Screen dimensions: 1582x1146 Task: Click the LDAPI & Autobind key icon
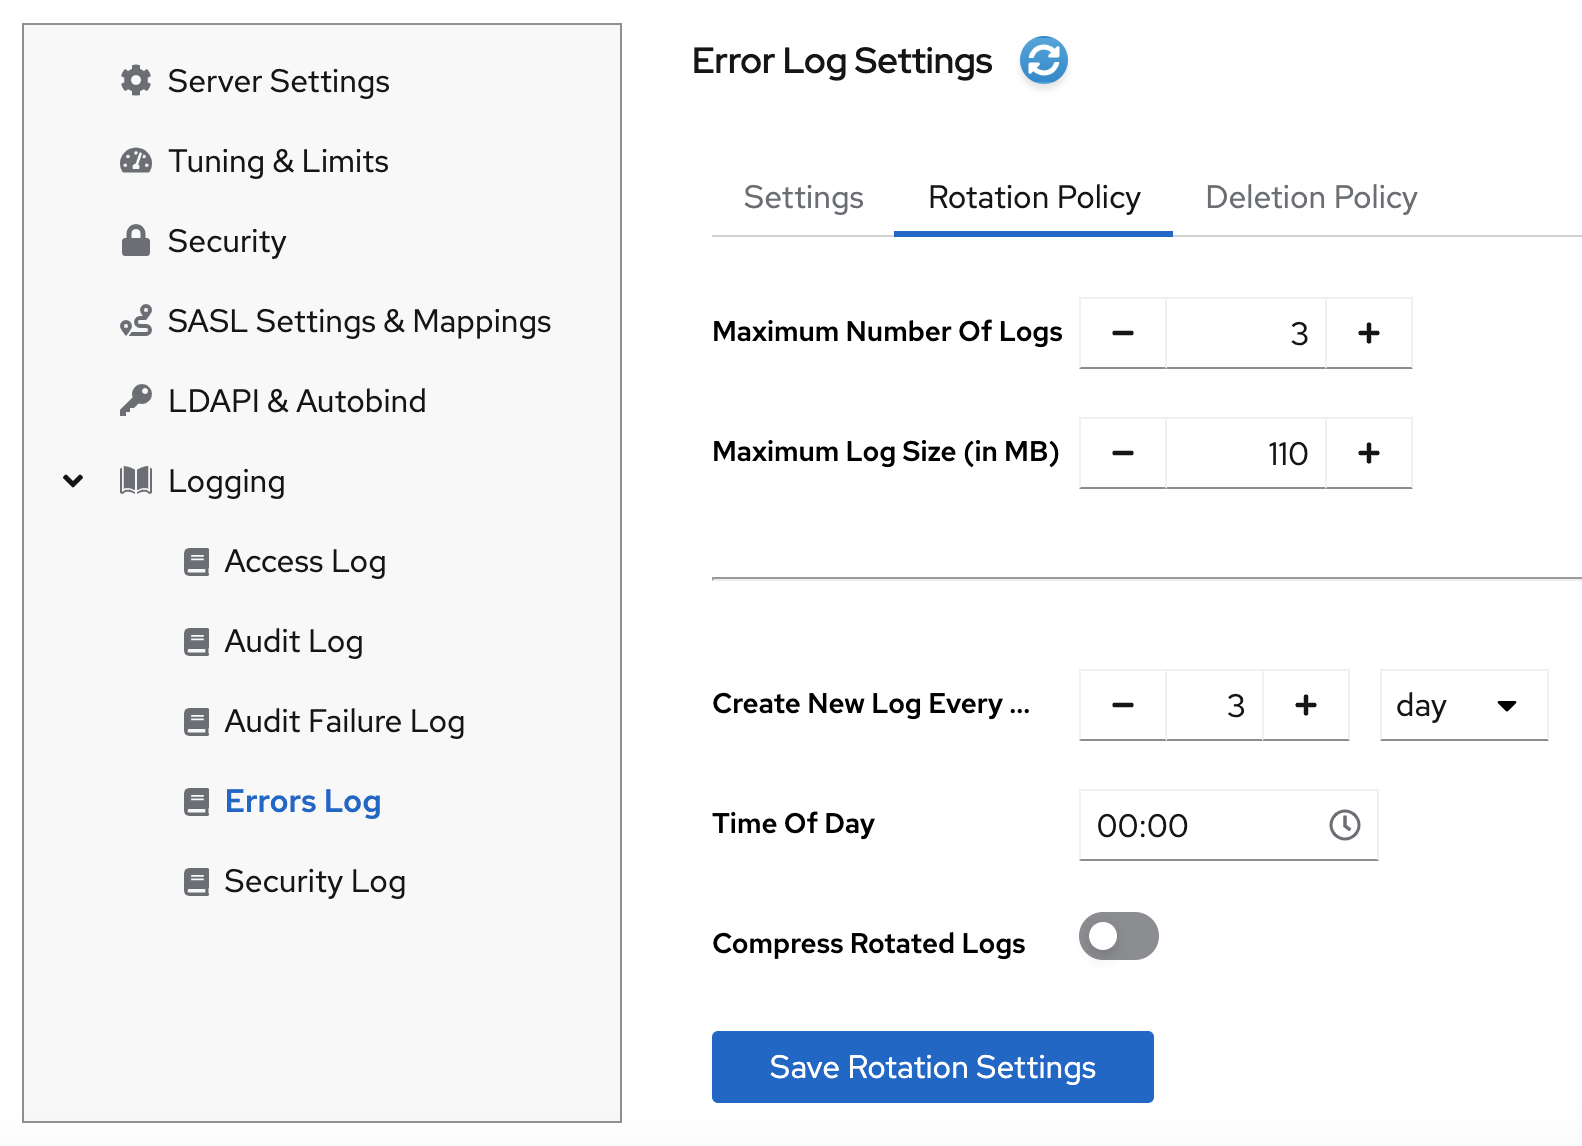[x=136, y=401]
